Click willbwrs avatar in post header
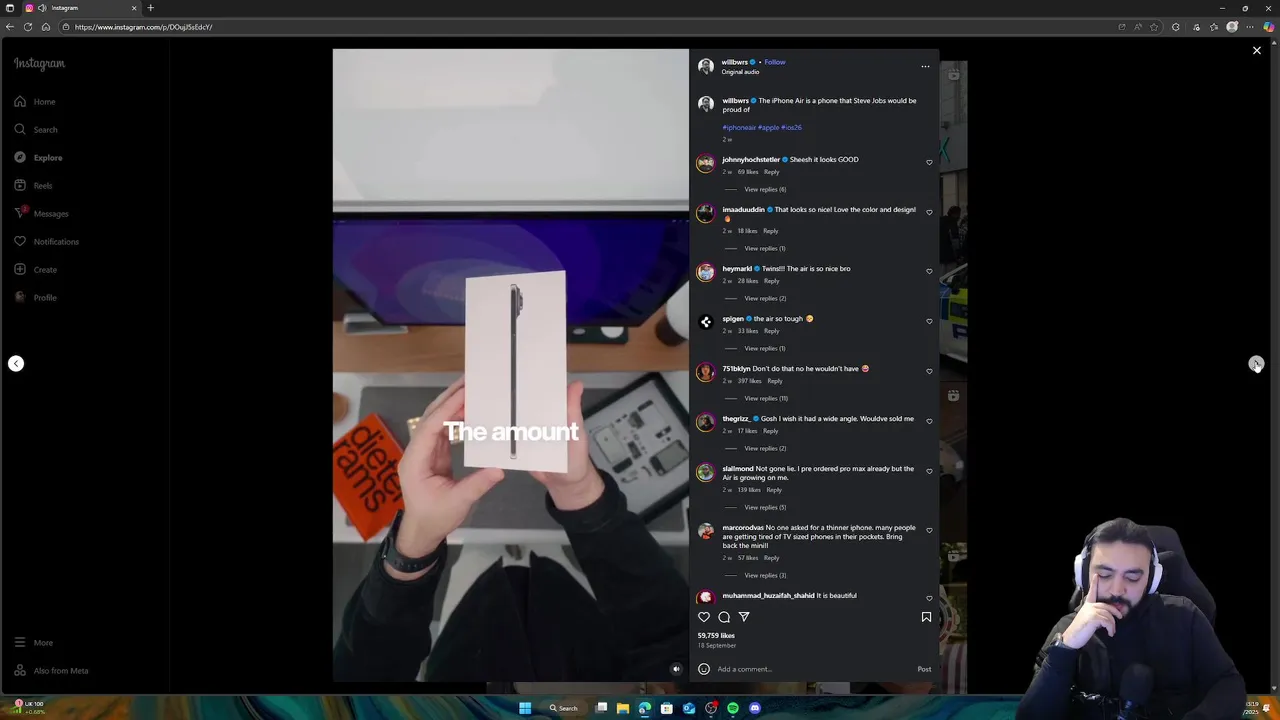The width and height of the screenshot is (1280, 720). (x=706, y=67)
